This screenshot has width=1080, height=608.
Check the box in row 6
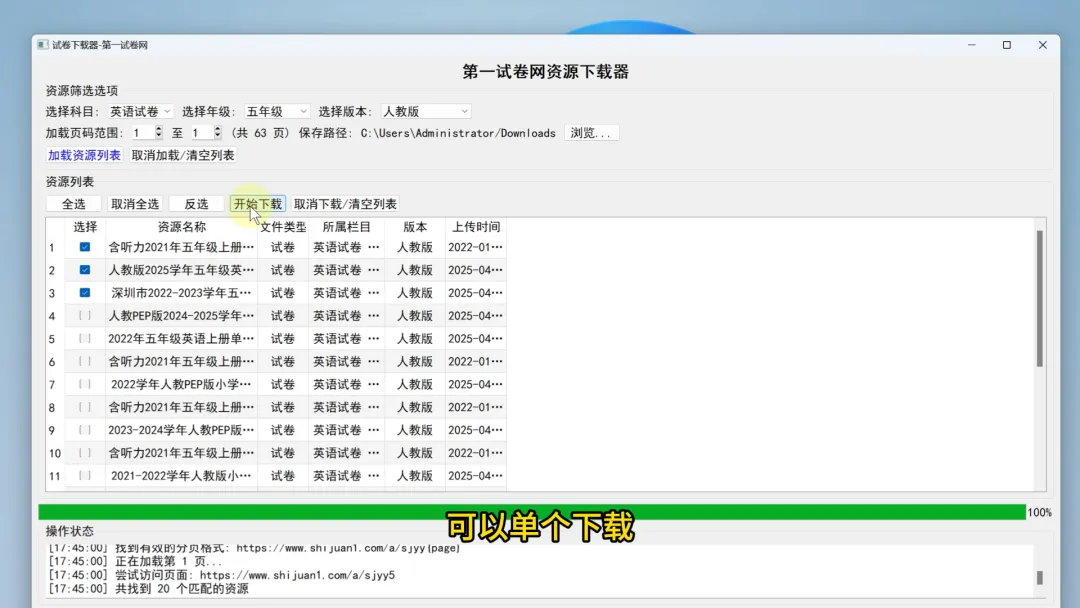(85, 361)
